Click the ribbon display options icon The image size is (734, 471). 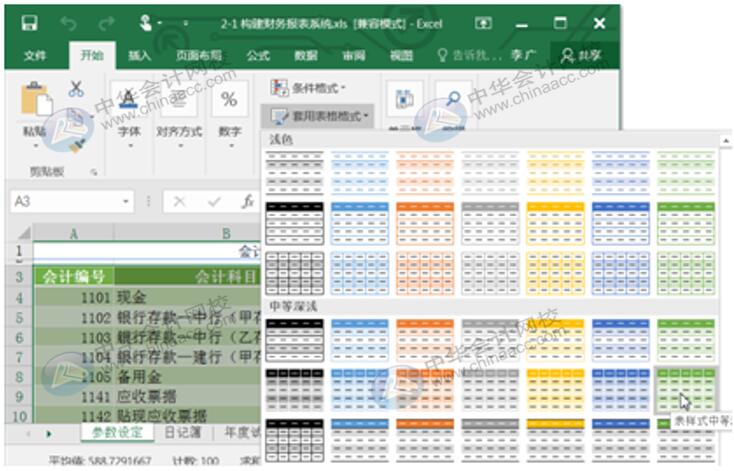tap(484, 23)
